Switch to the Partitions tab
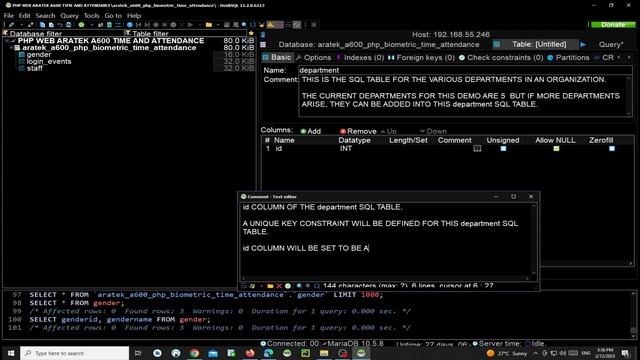 [x=568, y=58]
